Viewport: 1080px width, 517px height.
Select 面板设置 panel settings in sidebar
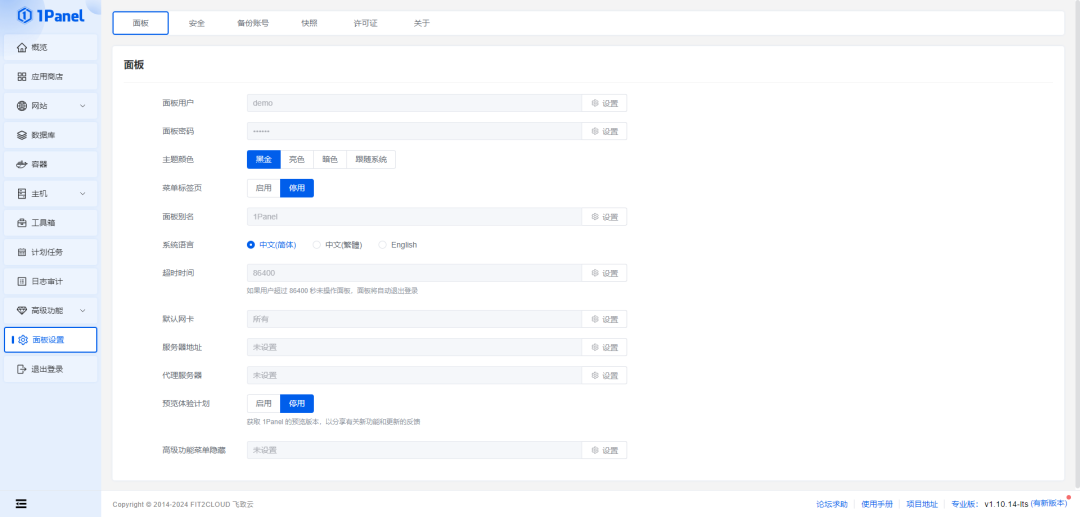point(50,340)
